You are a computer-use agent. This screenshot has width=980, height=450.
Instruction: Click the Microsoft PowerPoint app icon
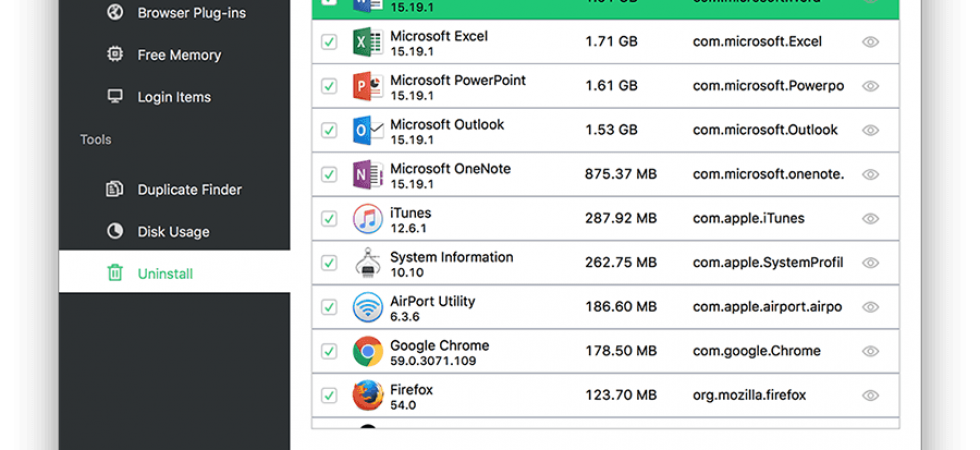[x=368, y=86]
